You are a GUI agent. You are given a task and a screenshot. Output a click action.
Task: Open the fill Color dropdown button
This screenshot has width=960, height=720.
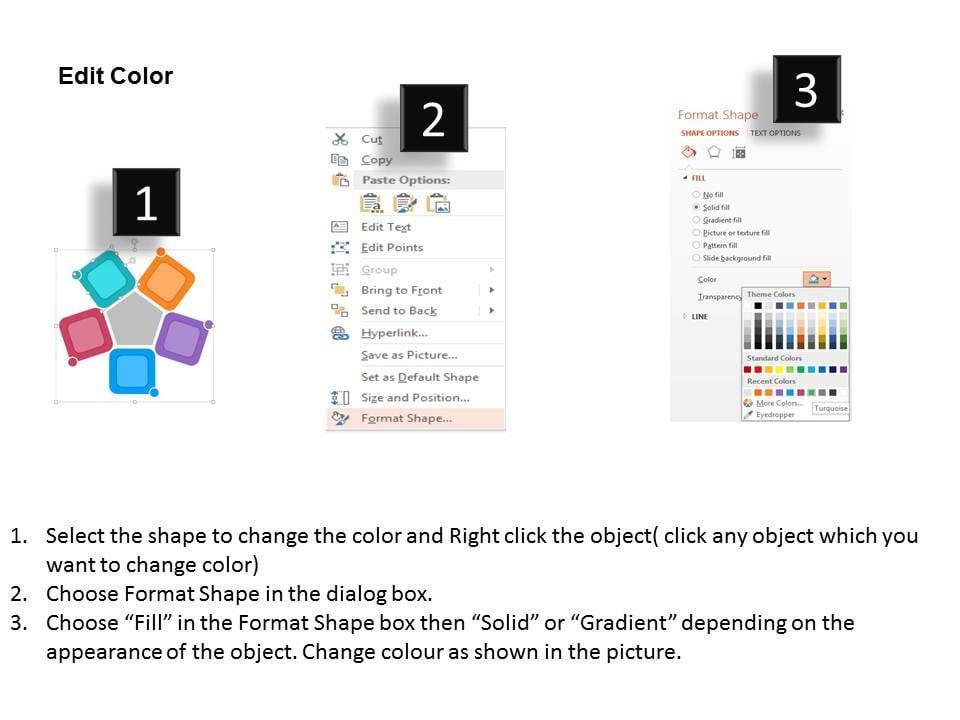(x=816, y=279)
